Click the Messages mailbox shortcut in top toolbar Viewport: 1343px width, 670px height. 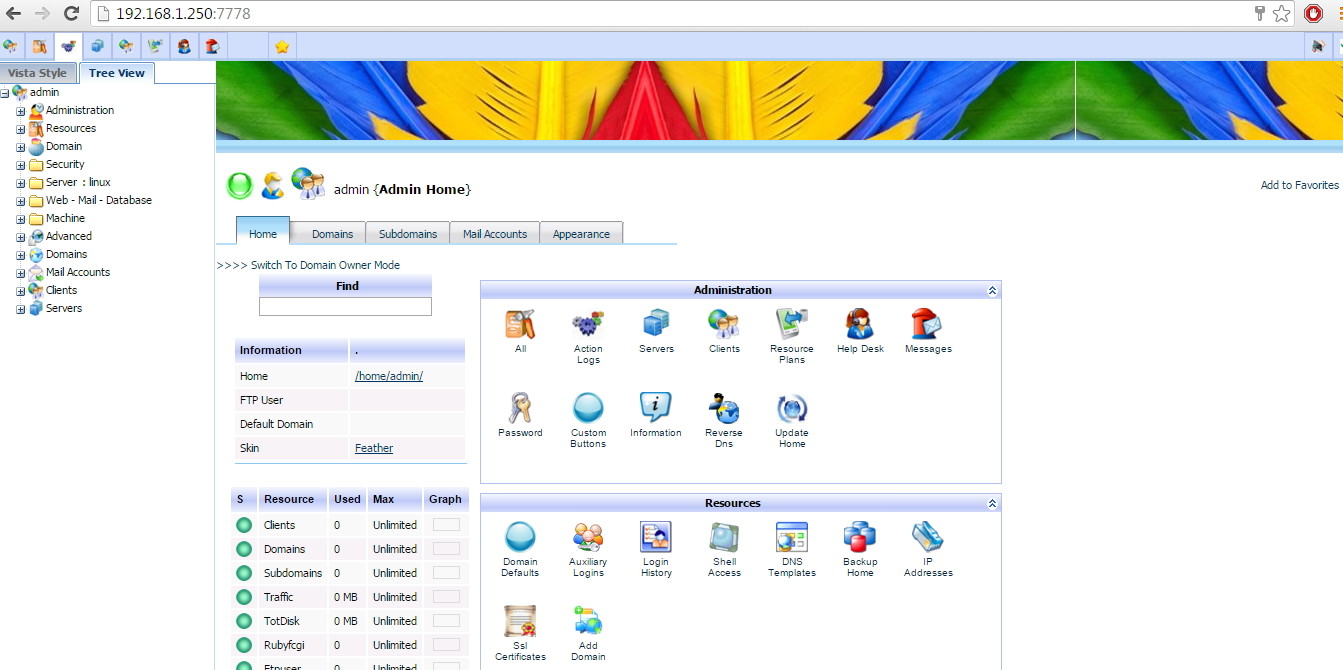212,46
